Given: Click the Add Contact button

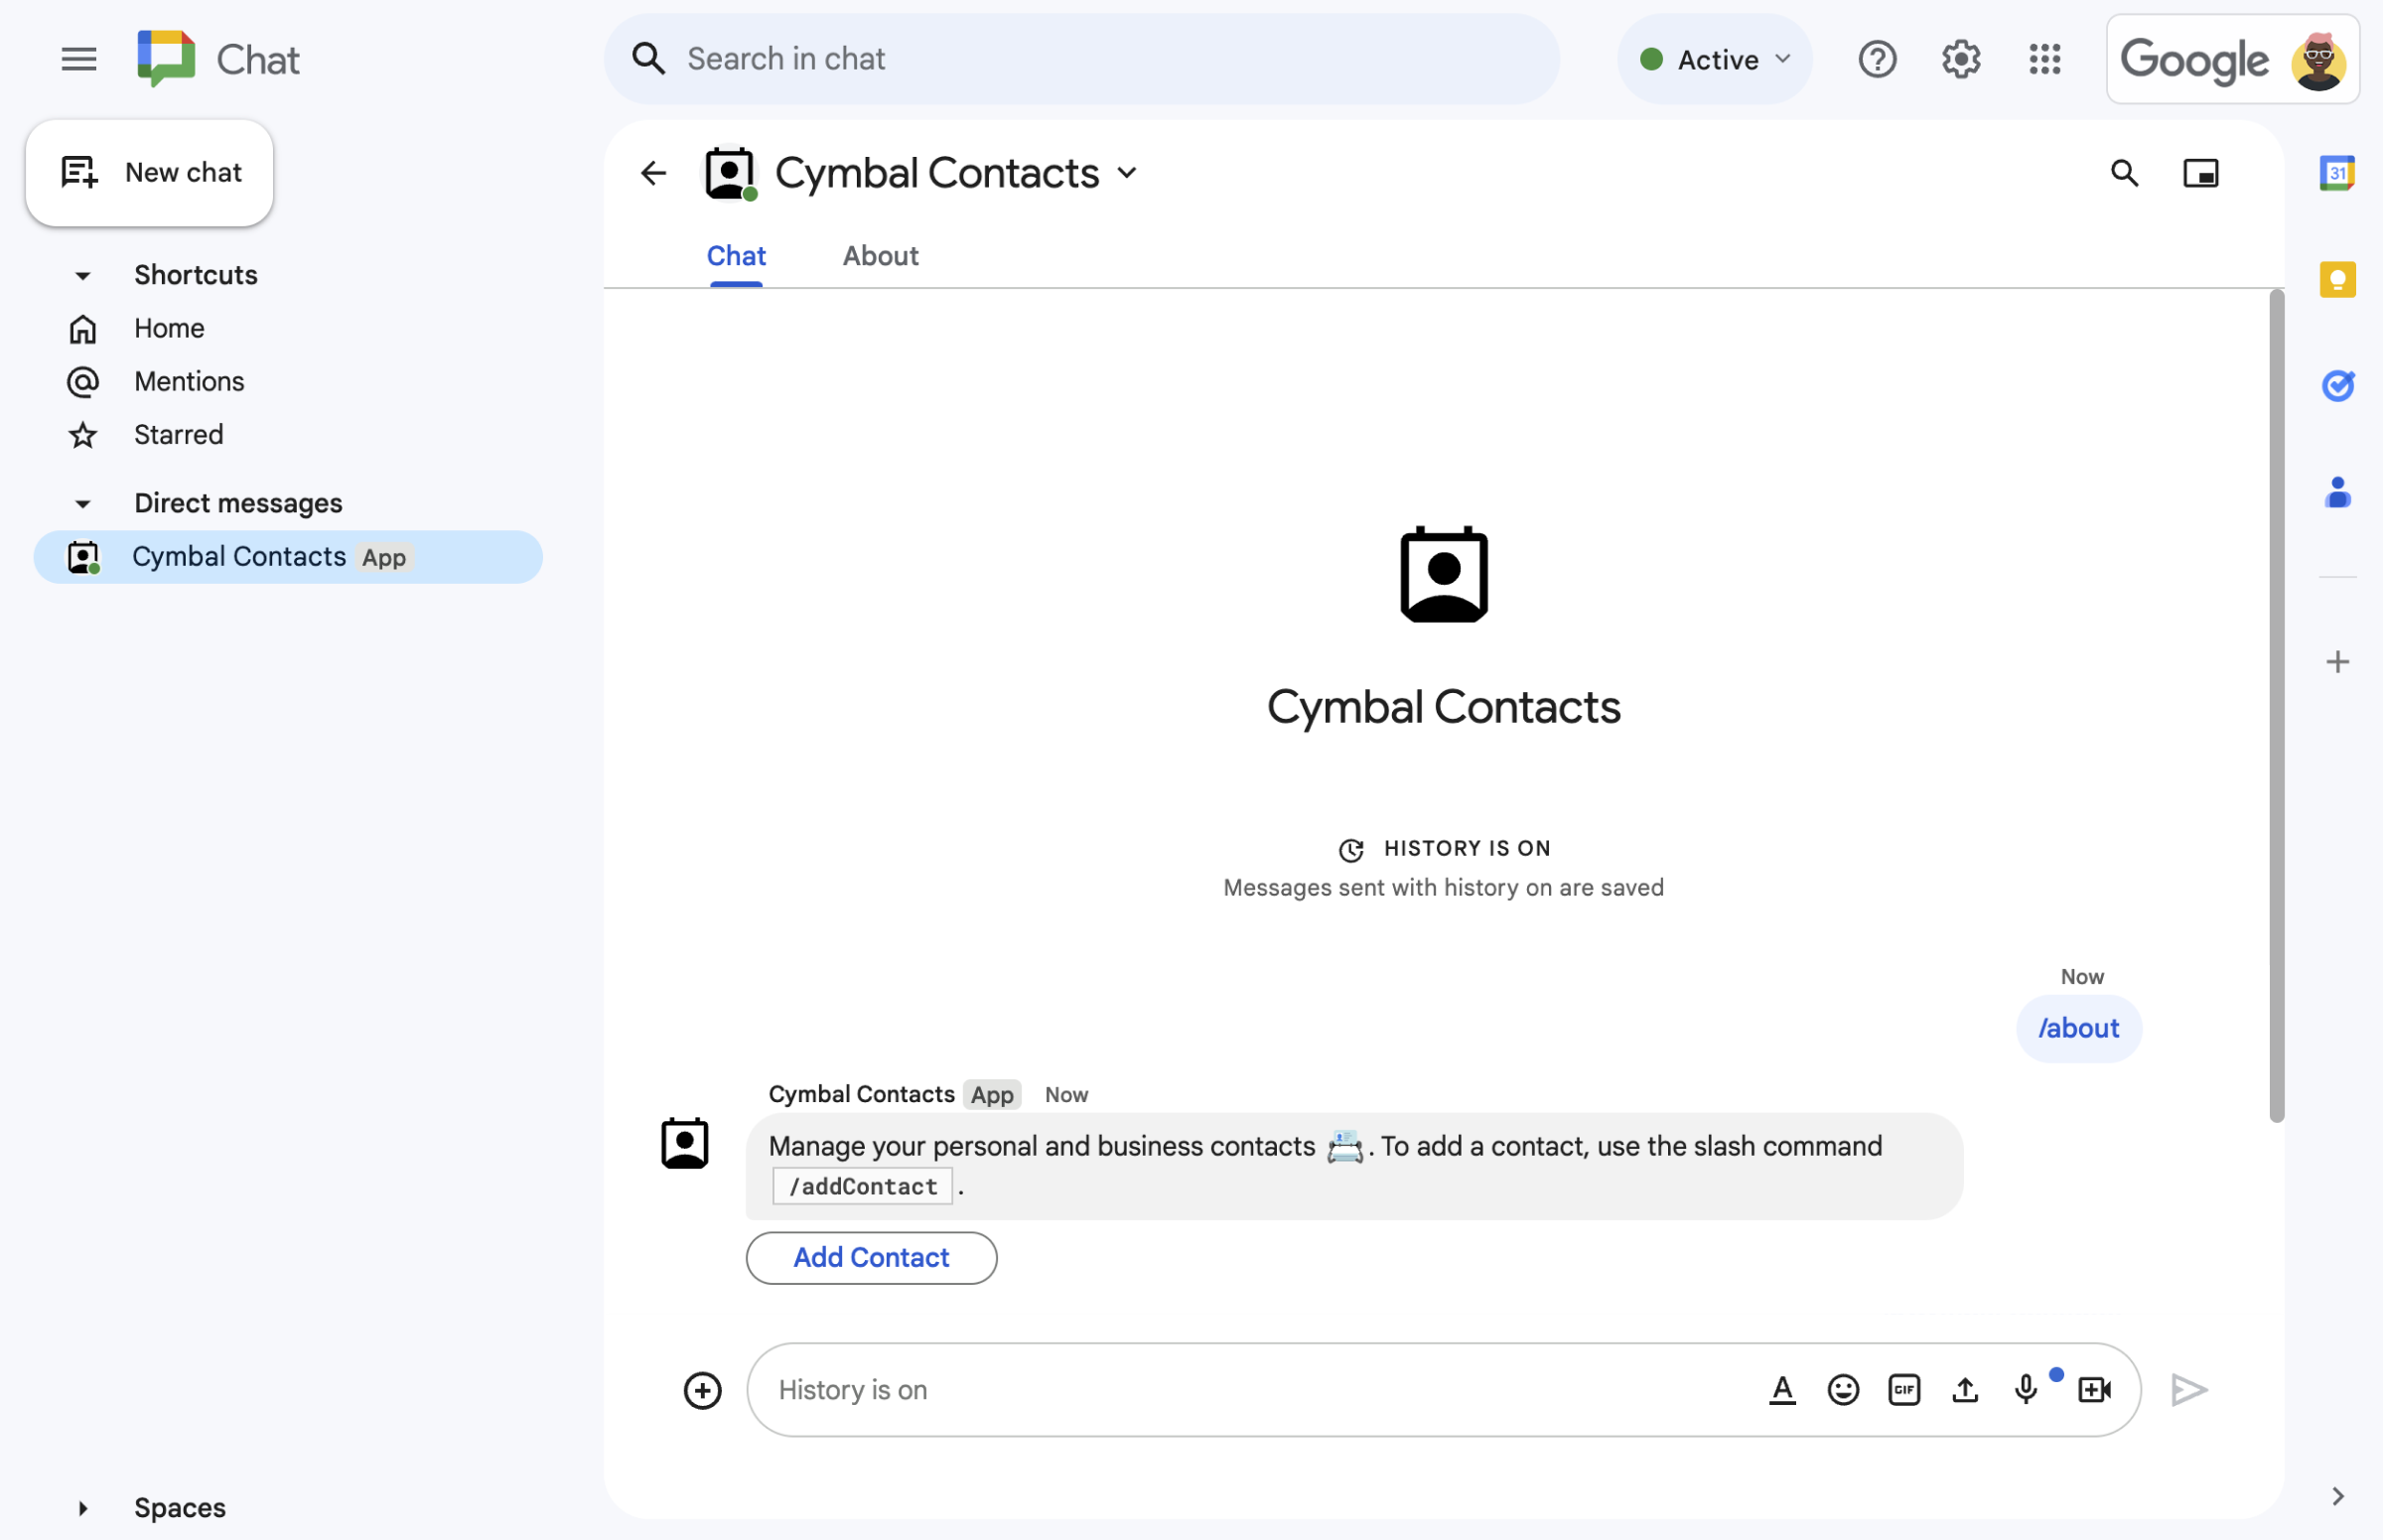Looking at the screenshot, I should pyautogui.click(x=870, y=1257).
